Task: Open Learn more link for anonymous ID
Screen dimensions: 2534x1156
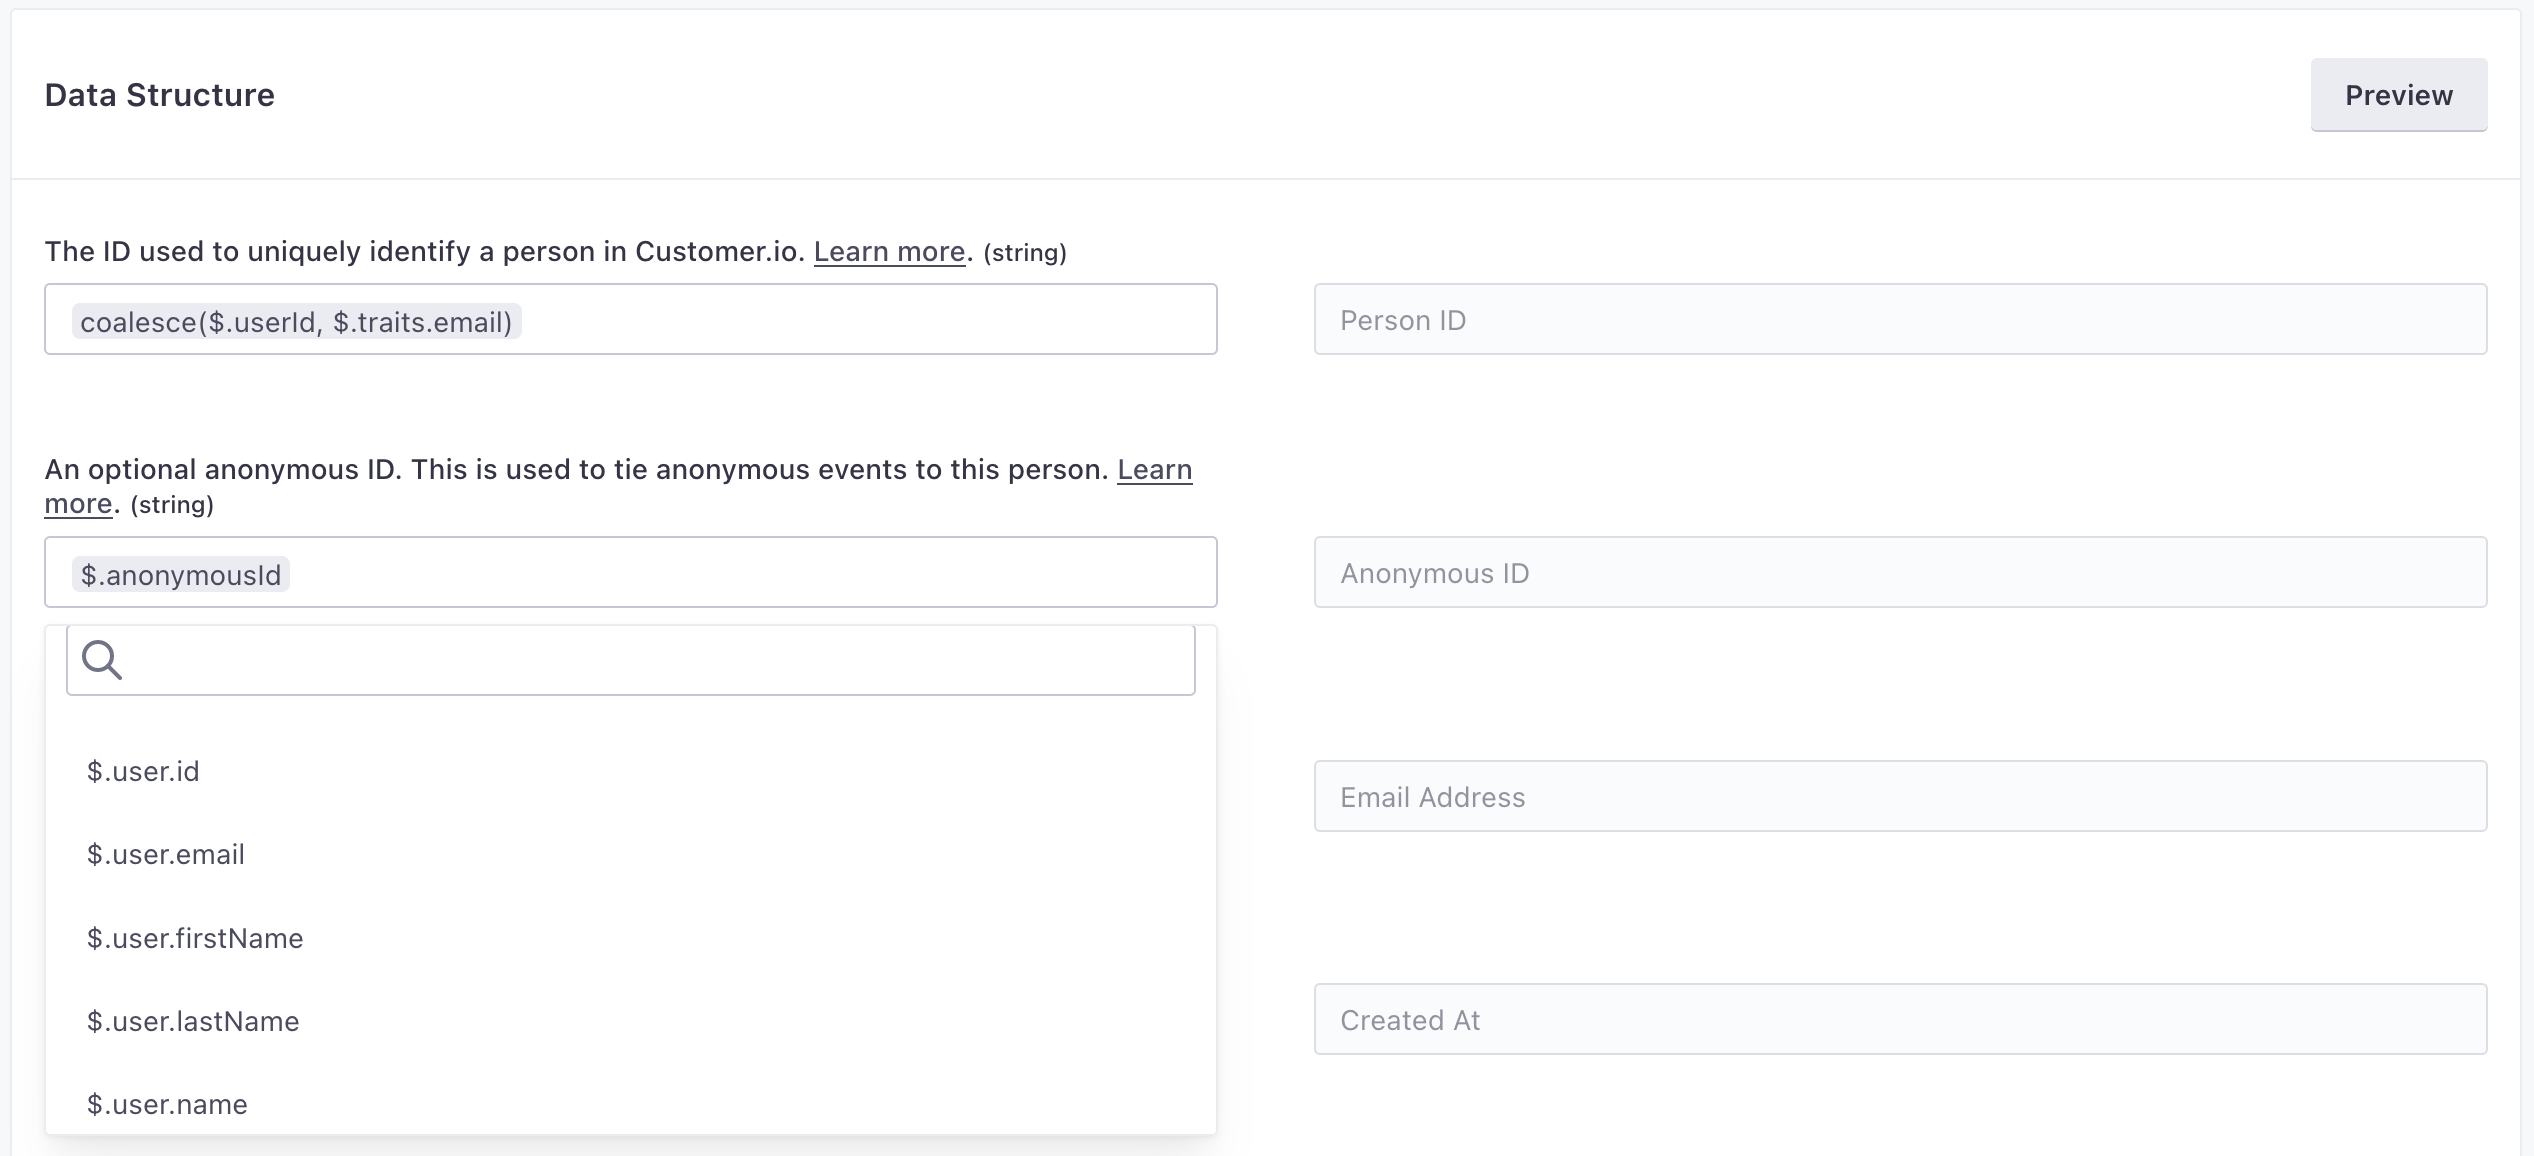Action: (x=1154, y=470)
